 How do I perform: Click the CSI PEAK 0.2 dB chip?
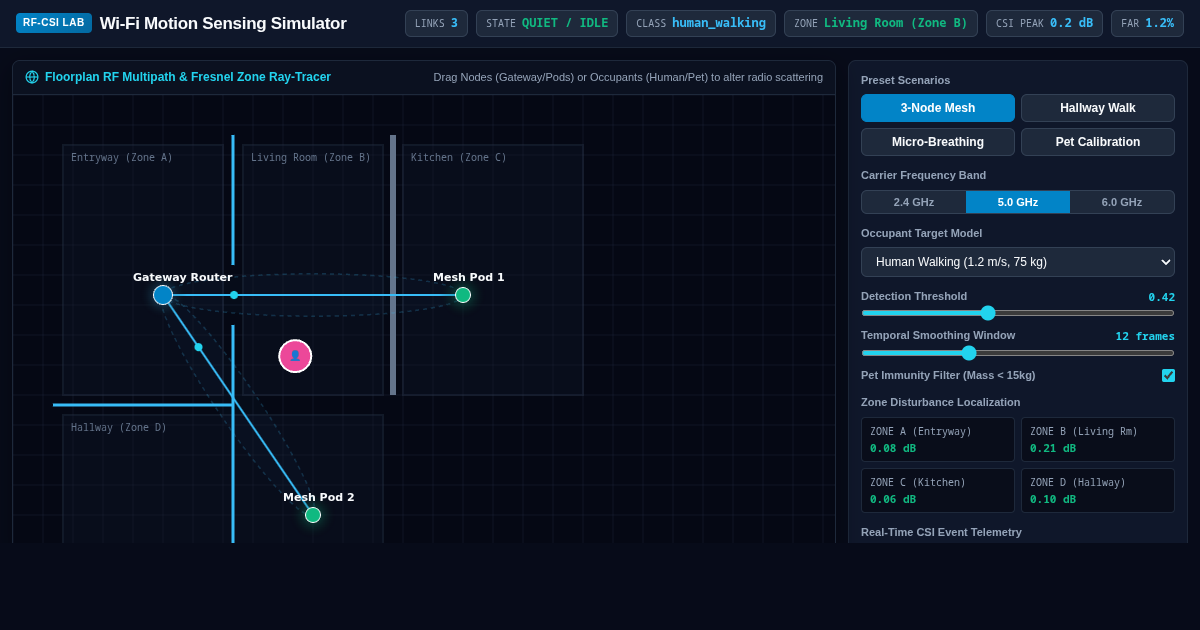(1044, 23)
